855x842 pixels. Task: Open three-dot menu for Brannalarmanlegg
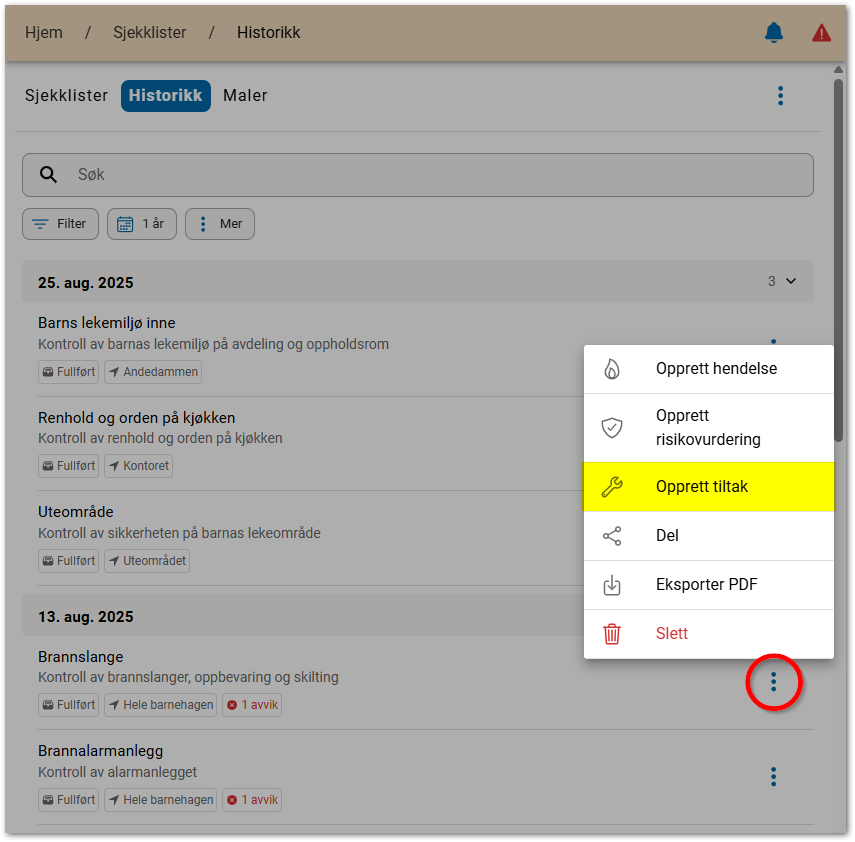click(x=773, y=777)
